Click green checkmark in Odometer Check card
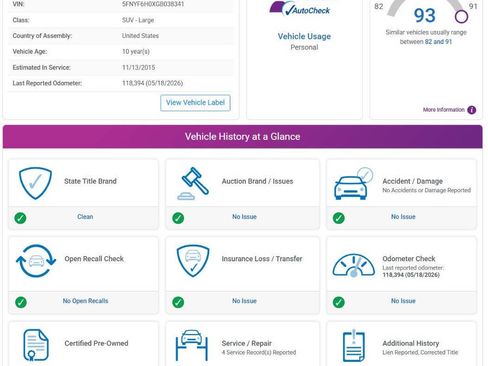488x366 pixels. tap(339, 302)
